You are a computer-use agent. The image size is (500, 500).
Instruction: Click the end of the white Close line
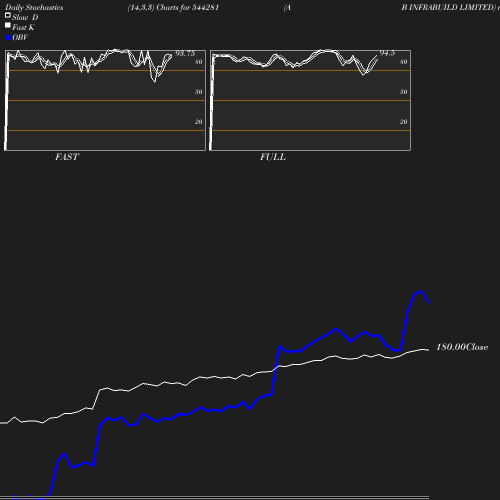(428, 350)
